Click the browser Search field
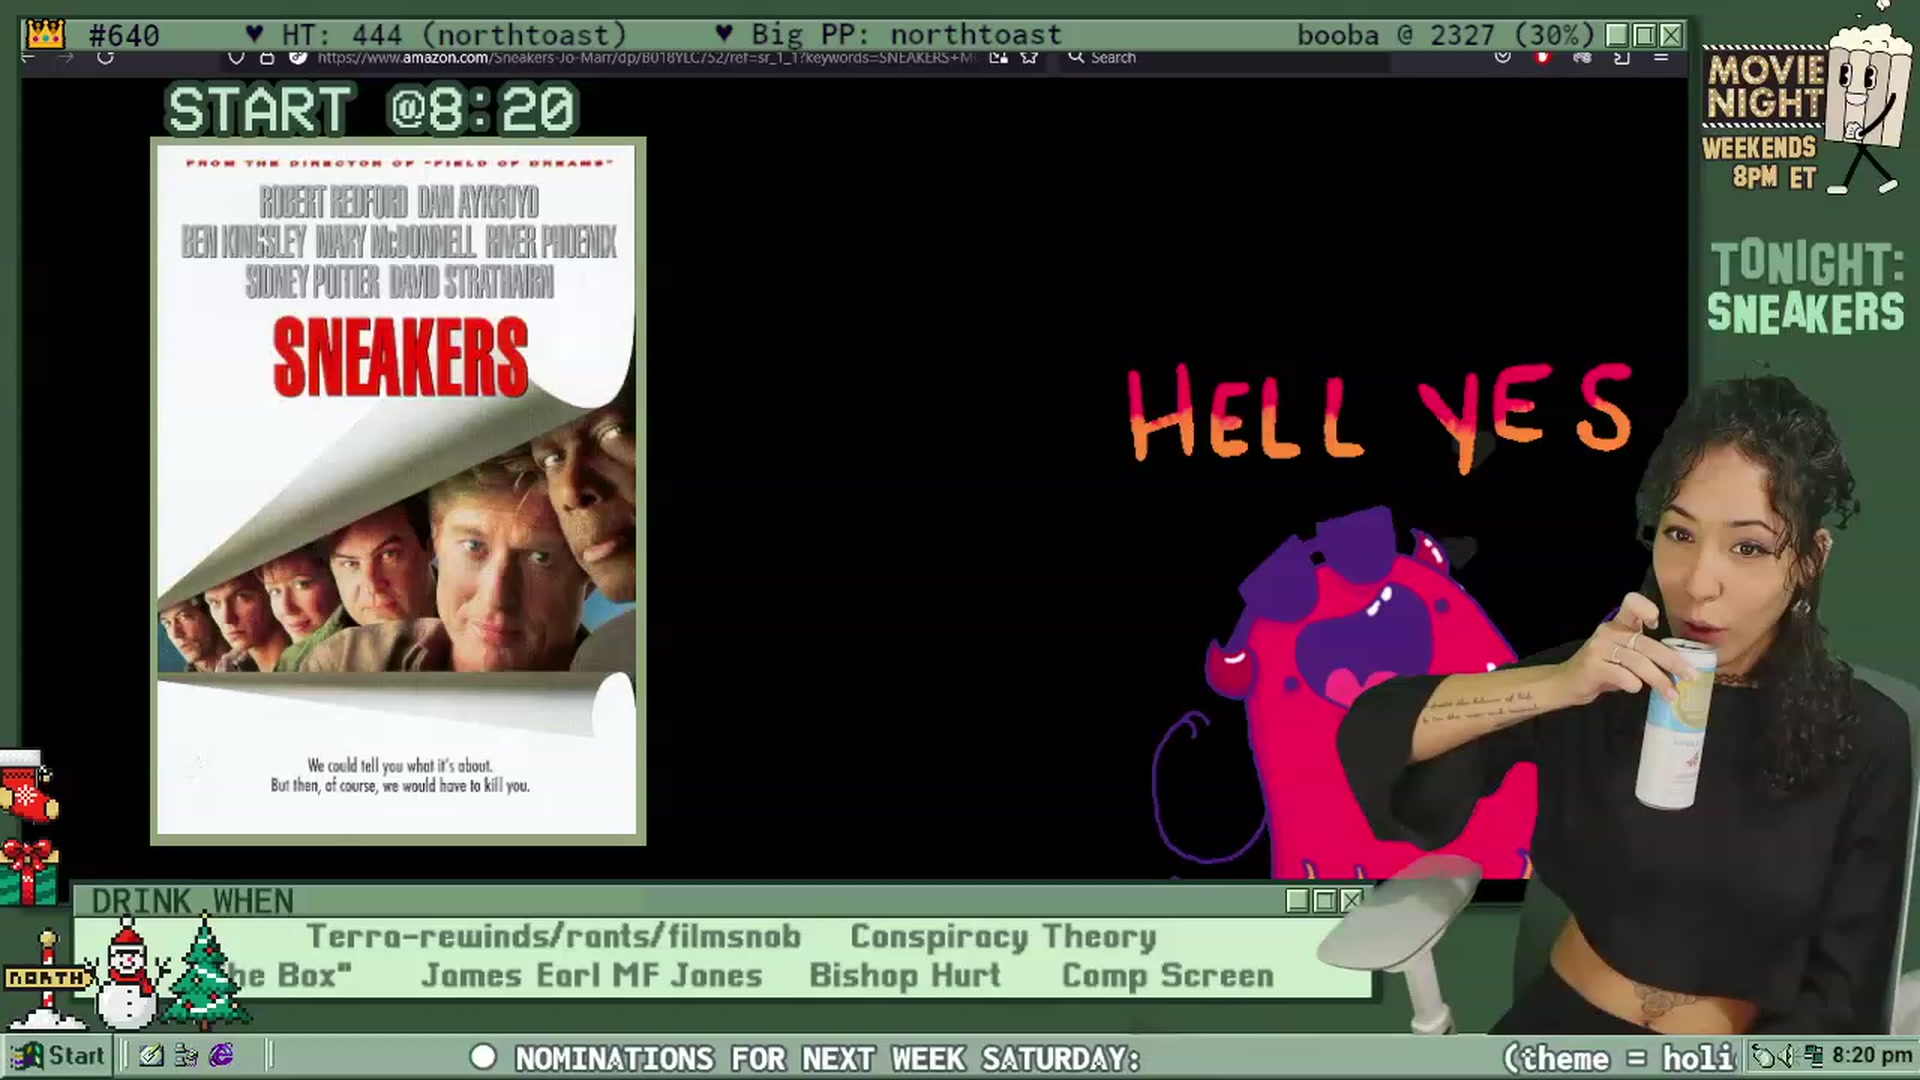The height and width of the screenshot is (1080, 1920). coord(1225,58)
